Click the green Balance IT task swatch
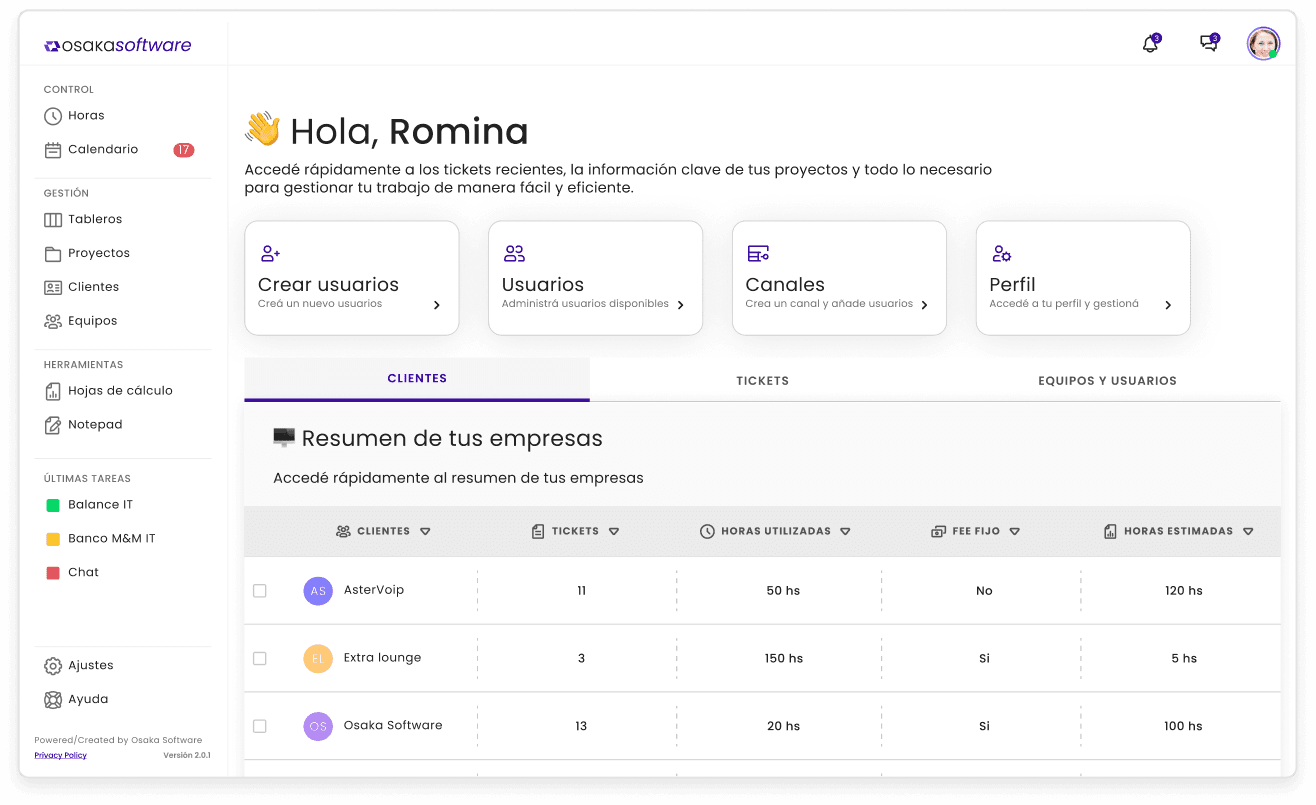Viewport: 1316px width, 805px height. (53, 505)
